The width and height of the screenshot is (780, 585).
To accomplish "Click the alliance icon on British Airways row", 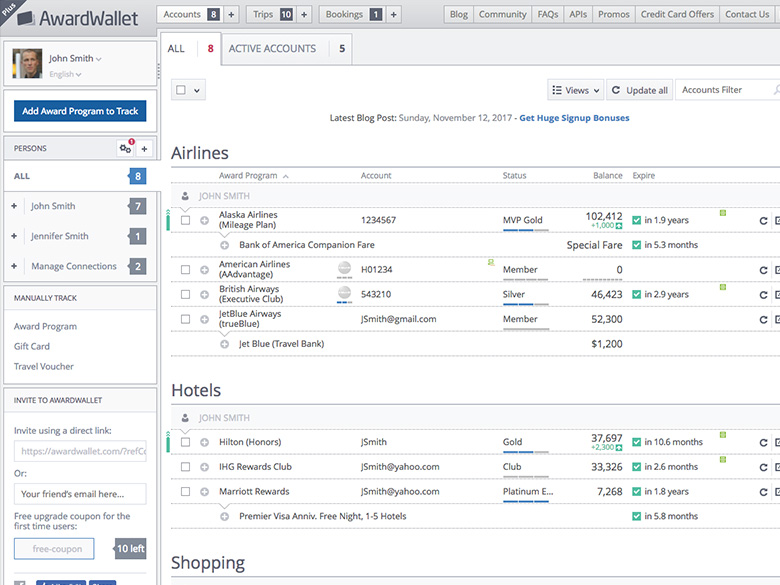I will pyautogui.click(x=344, y=294).
